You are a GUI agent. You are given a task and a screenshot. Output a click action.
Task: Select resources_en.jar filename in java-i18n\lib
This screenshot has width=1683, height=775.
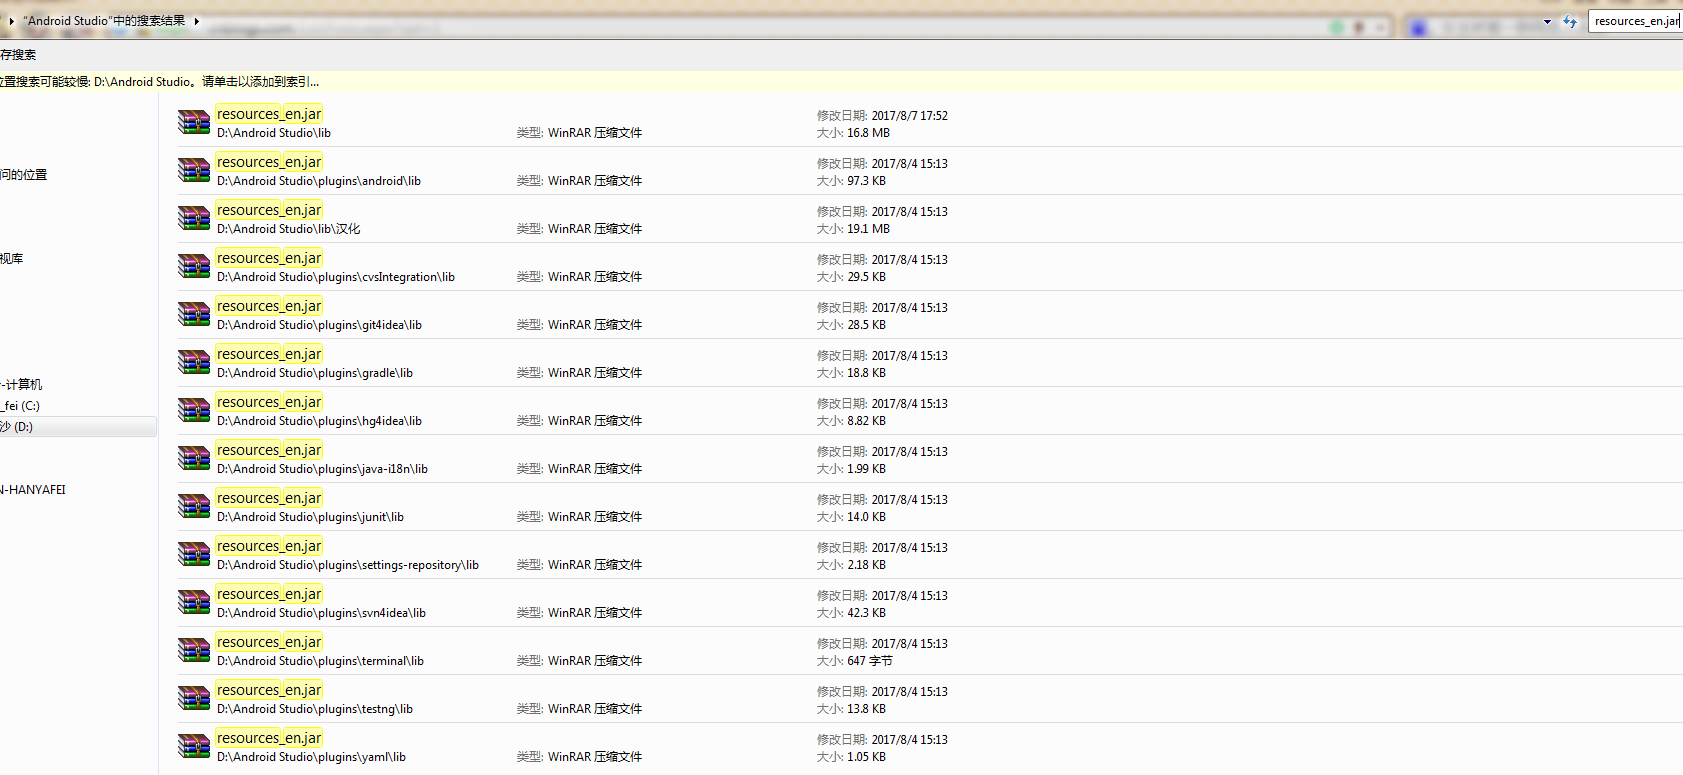pos(269,450)
